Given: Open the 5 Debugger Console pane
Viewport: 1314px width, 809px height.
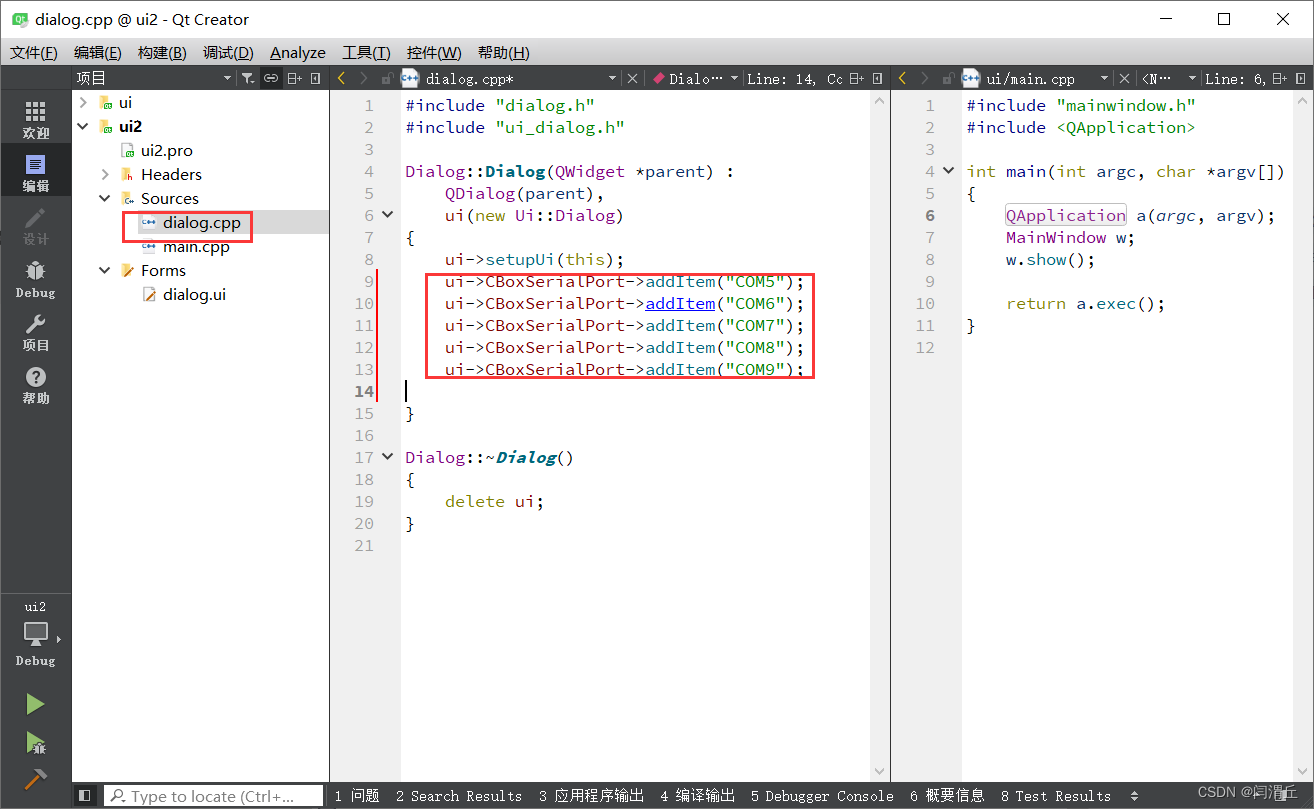Looking at the screenshot, I should (822, 796).
